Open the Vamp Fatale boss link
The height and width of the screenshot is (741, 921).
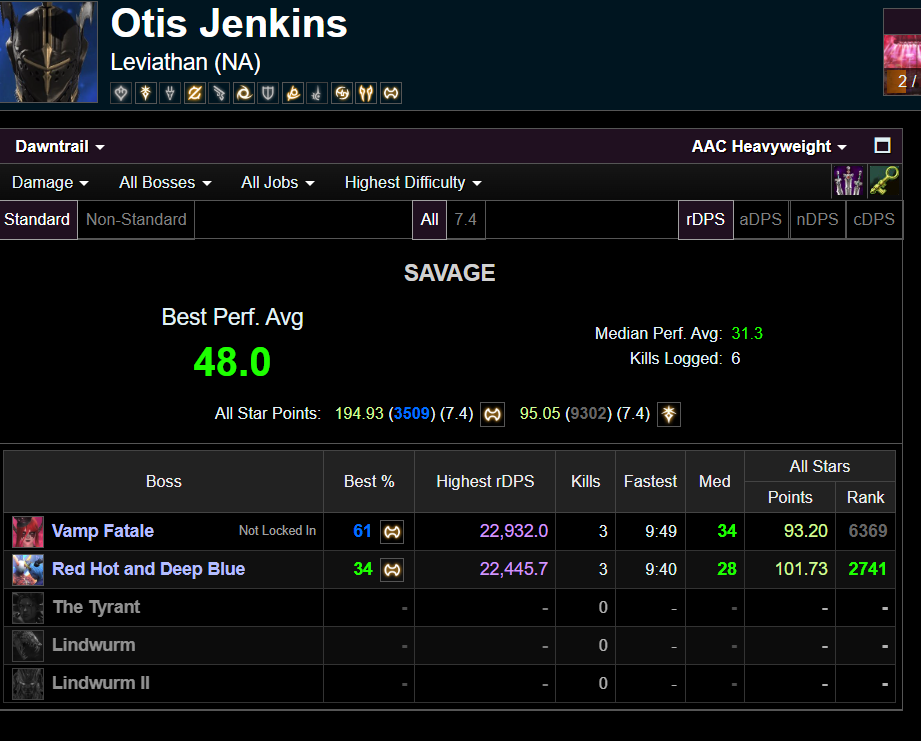point(103,531)
